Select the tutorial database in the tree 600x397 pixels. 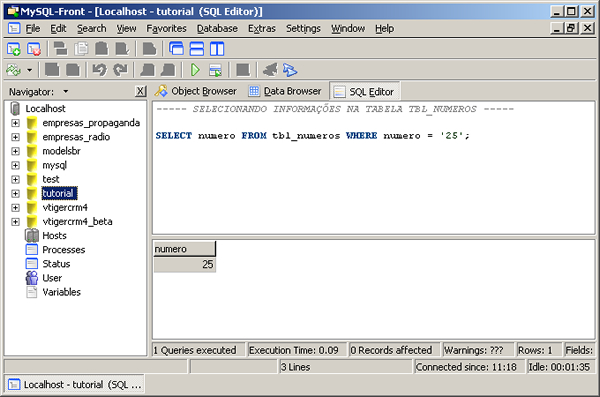59,193
